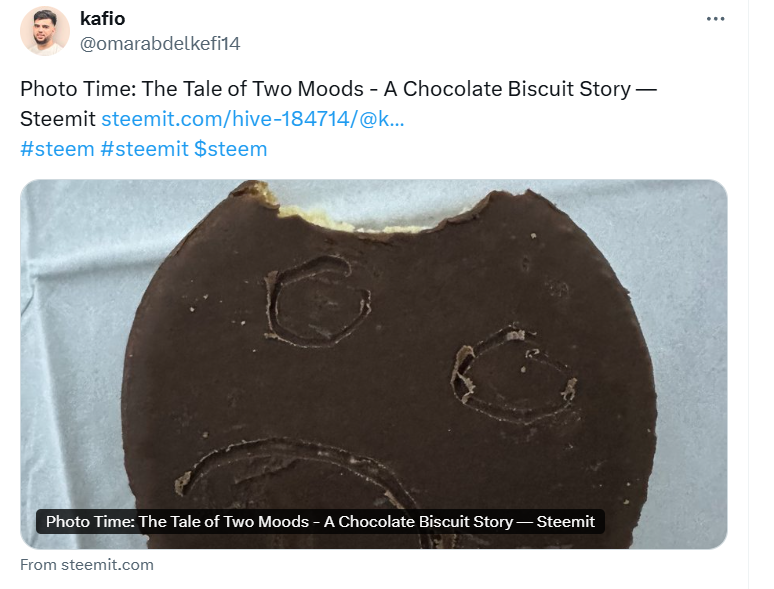Open the three-dot more options menu
The width and height of the screenshot is (774, 589).
[x=715, y=19]
